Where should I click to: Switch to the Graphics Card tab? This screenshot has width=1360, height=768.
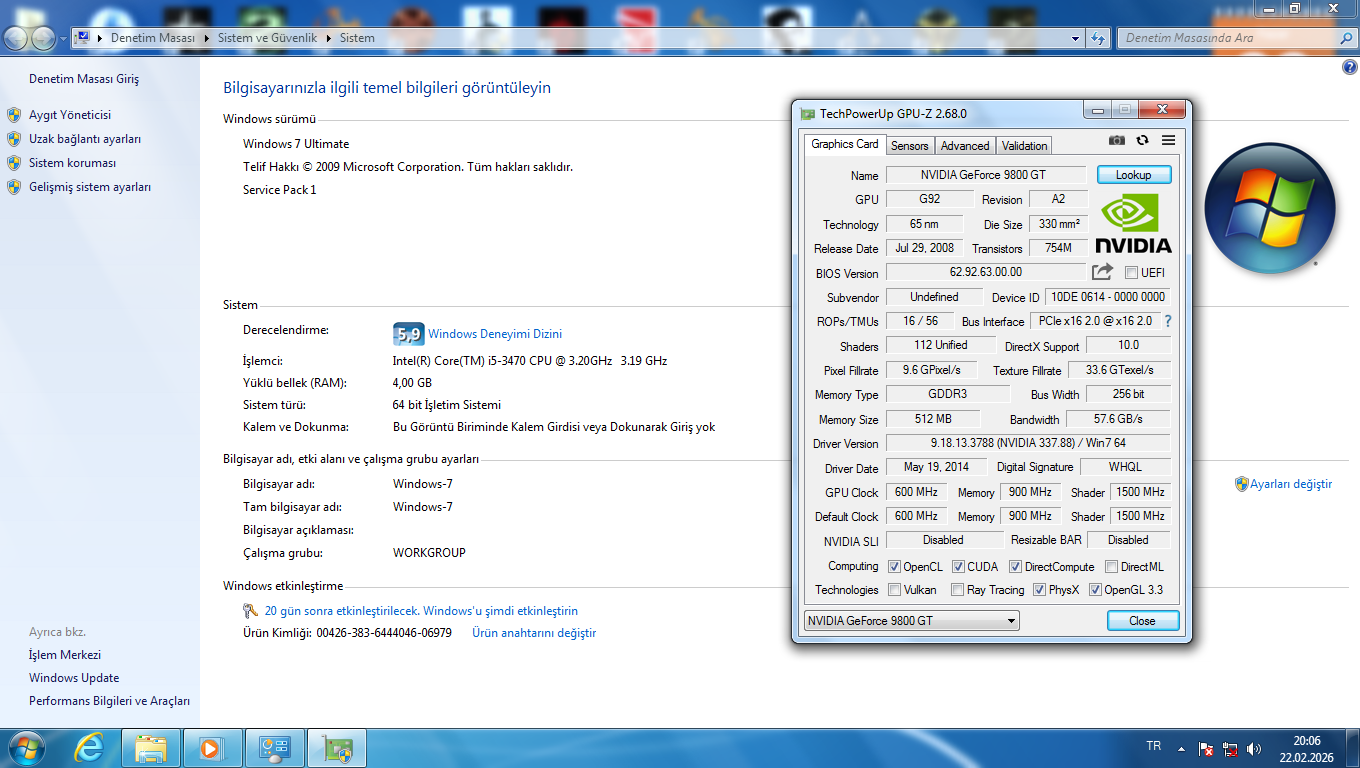(x=845, y=144)
